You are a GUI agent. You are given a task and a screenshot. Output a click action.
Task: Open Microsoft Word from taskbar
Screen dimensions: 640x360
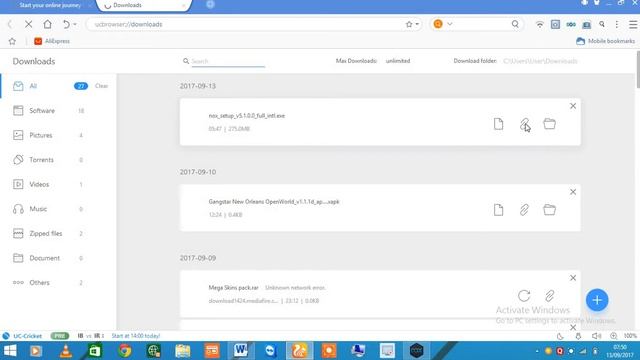240,351
